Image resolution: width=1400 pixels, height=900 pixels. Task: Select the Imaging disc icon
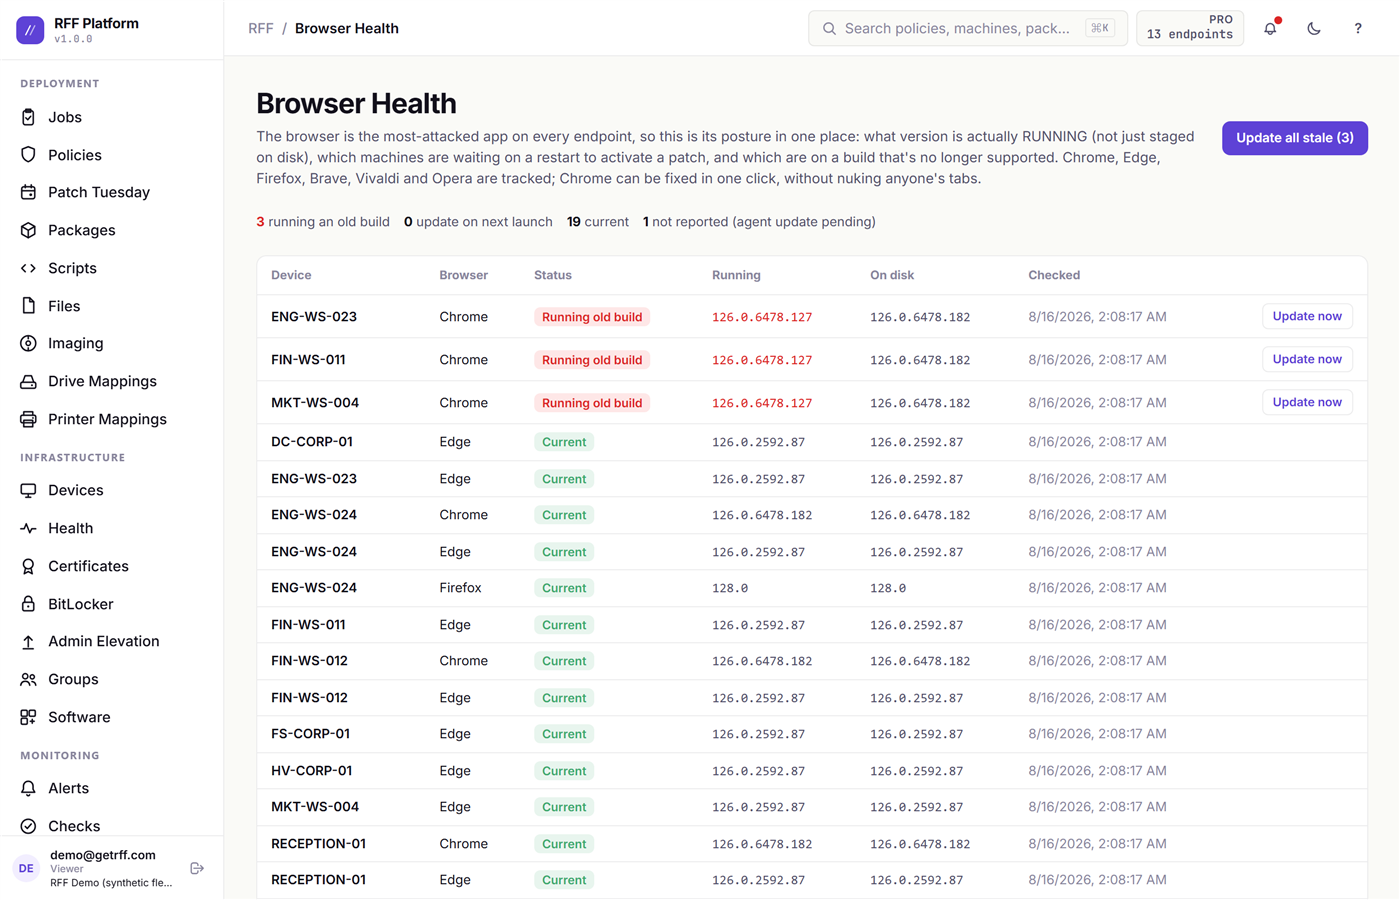(x=28, y=343)
